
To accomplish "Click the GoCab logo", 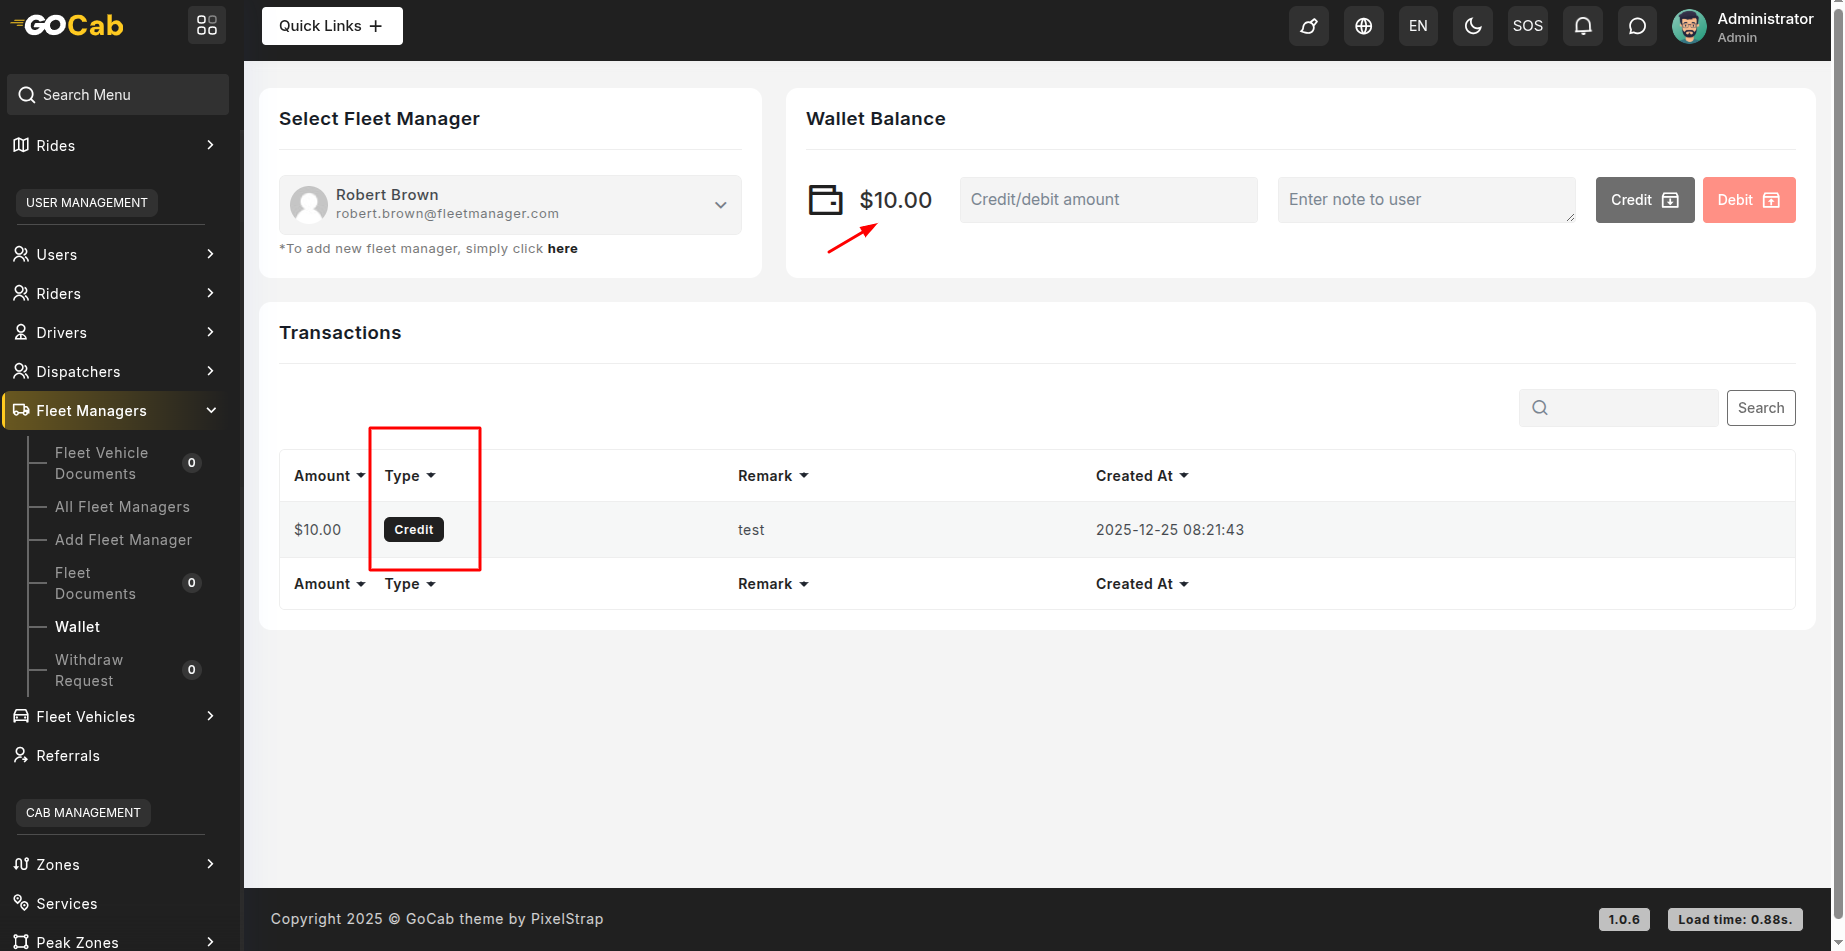I will pyautogui.click(x=67, y=25).
